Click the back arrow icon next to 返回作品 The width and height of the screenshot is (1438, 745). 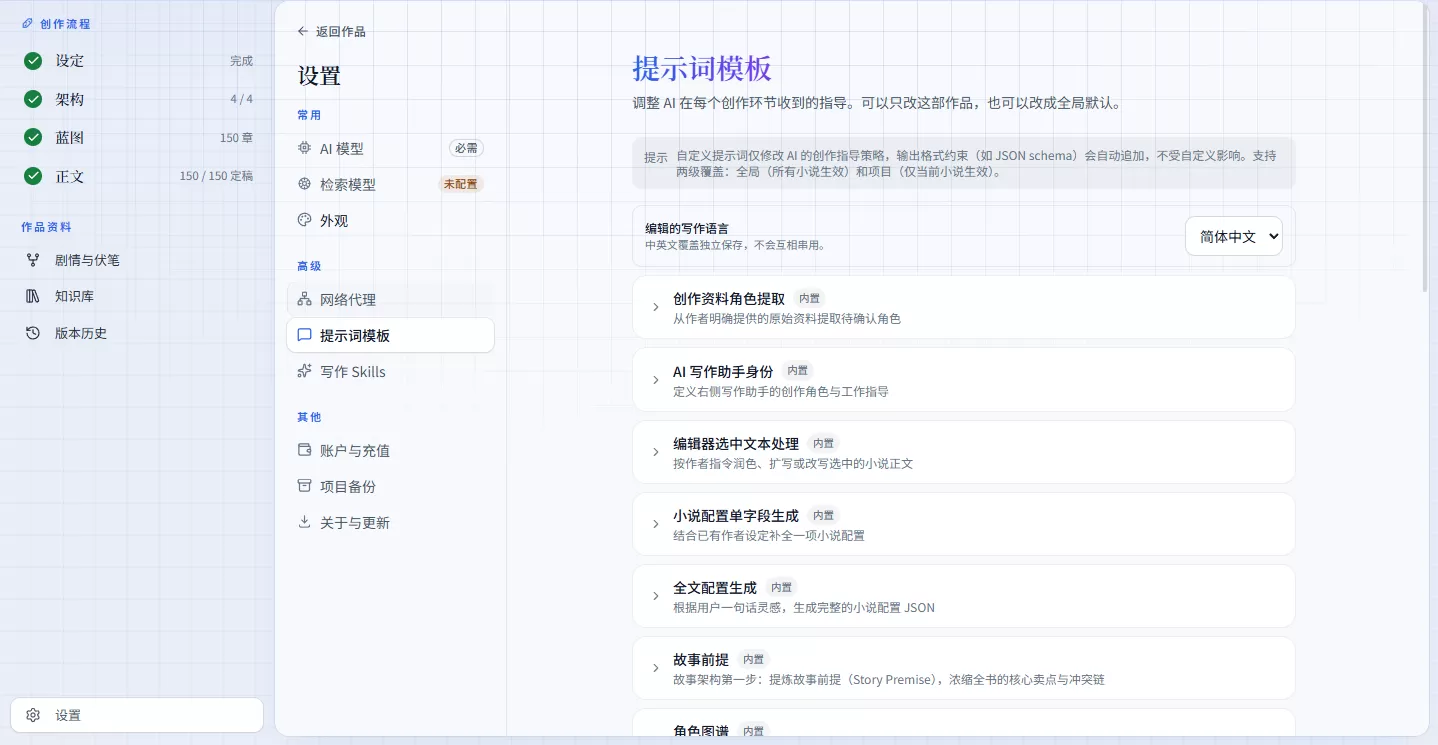pos(303,31)
